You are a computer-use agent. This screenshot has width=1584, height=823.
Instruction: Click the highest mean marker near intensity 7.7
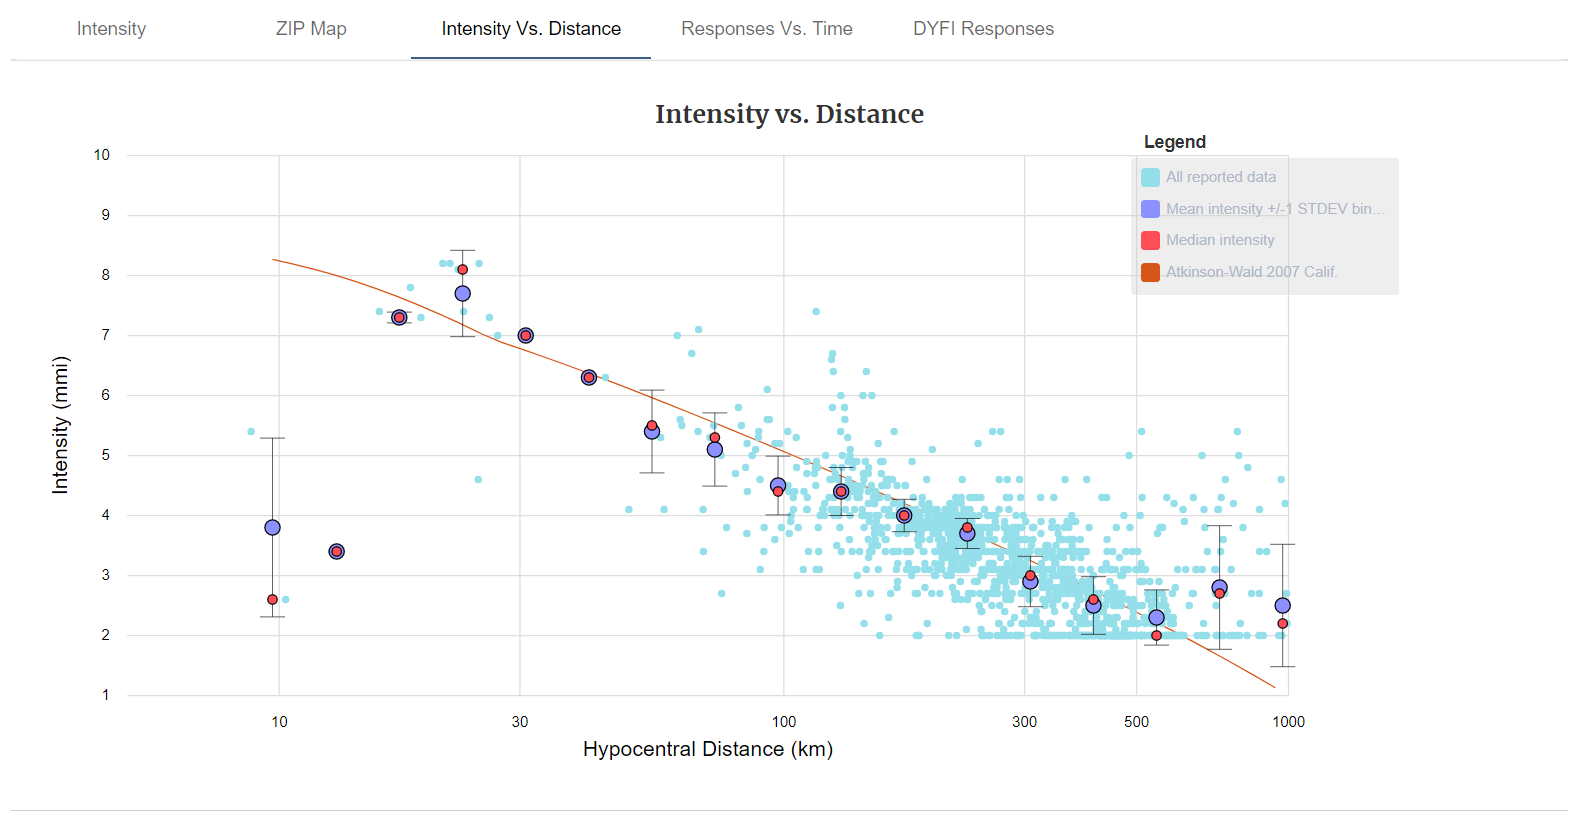click(x=462, y=293)
